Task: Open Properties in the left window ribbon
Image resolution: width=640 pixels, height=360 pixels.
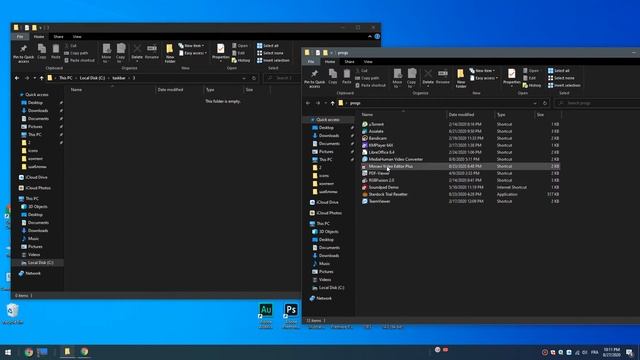Action: coord(220,52)
